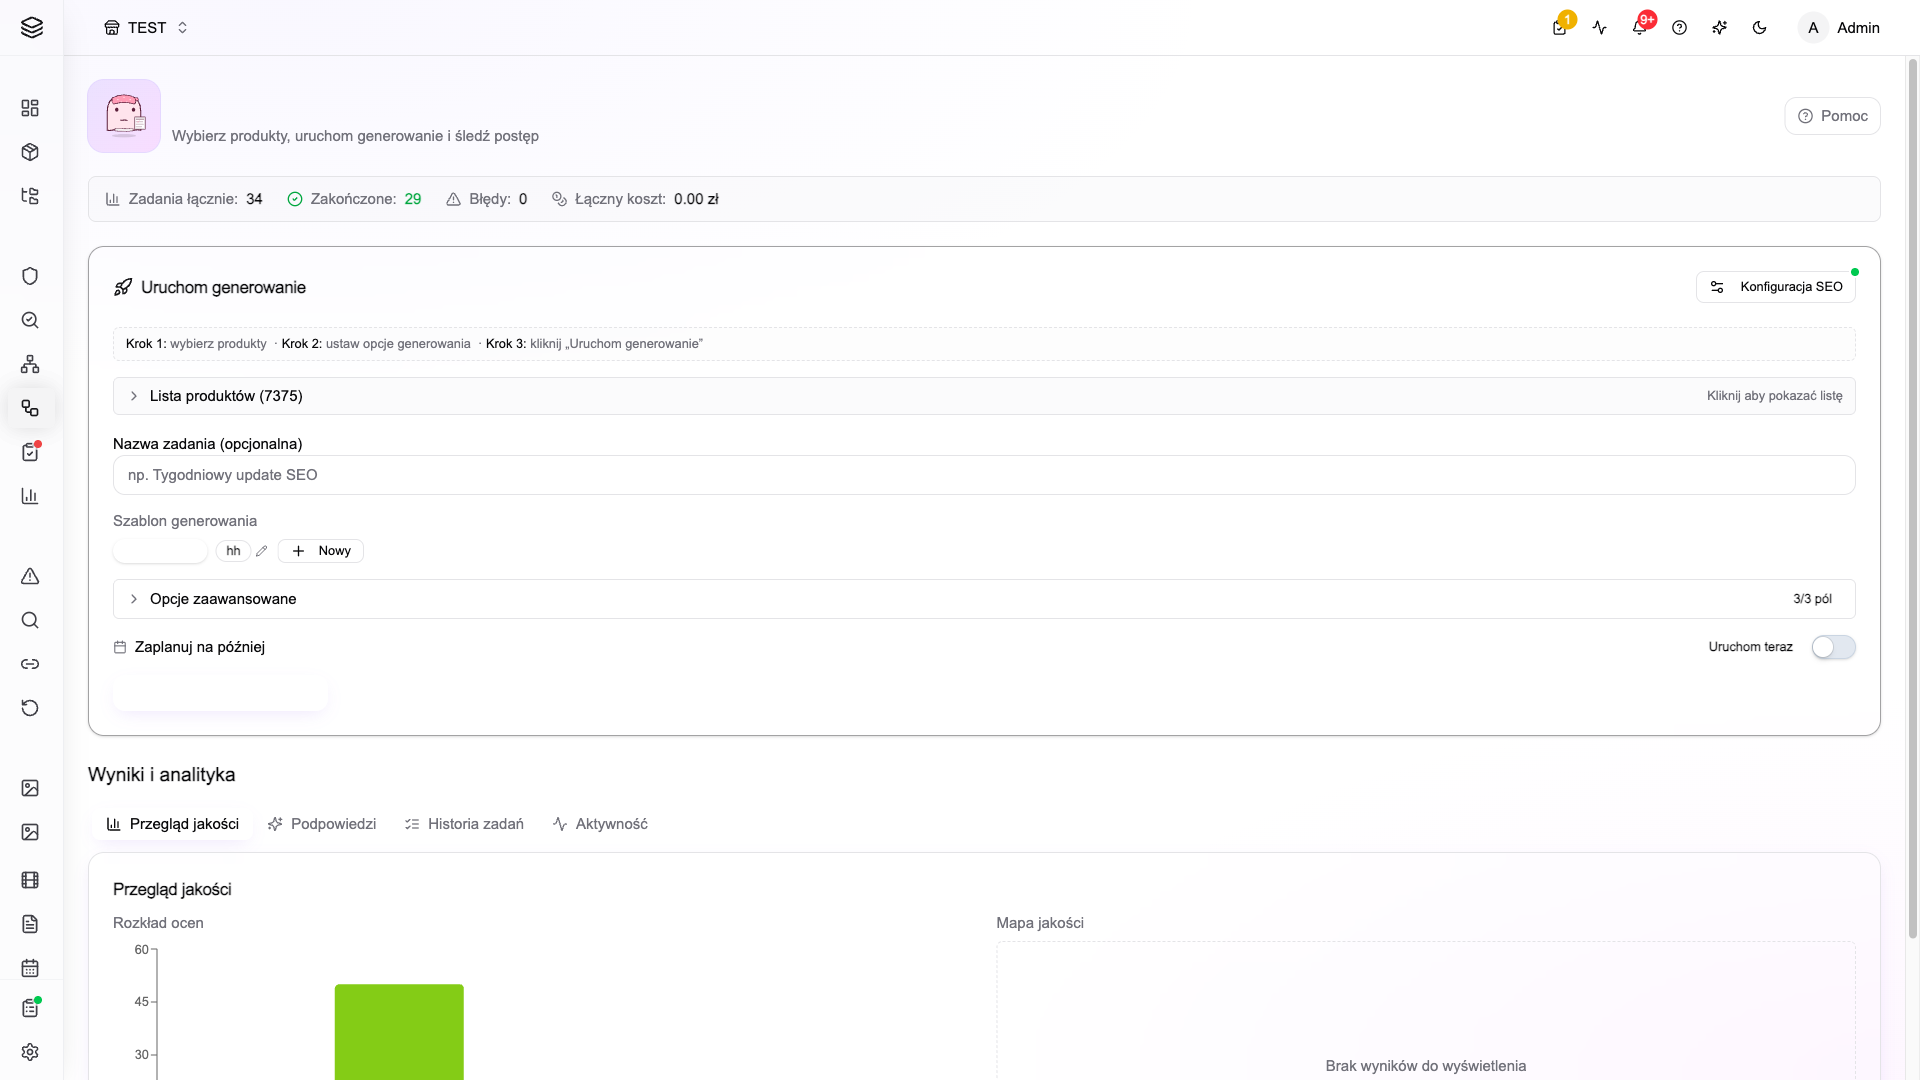Click the counterclockwise history arrow sidebar icon

[30, 708]
